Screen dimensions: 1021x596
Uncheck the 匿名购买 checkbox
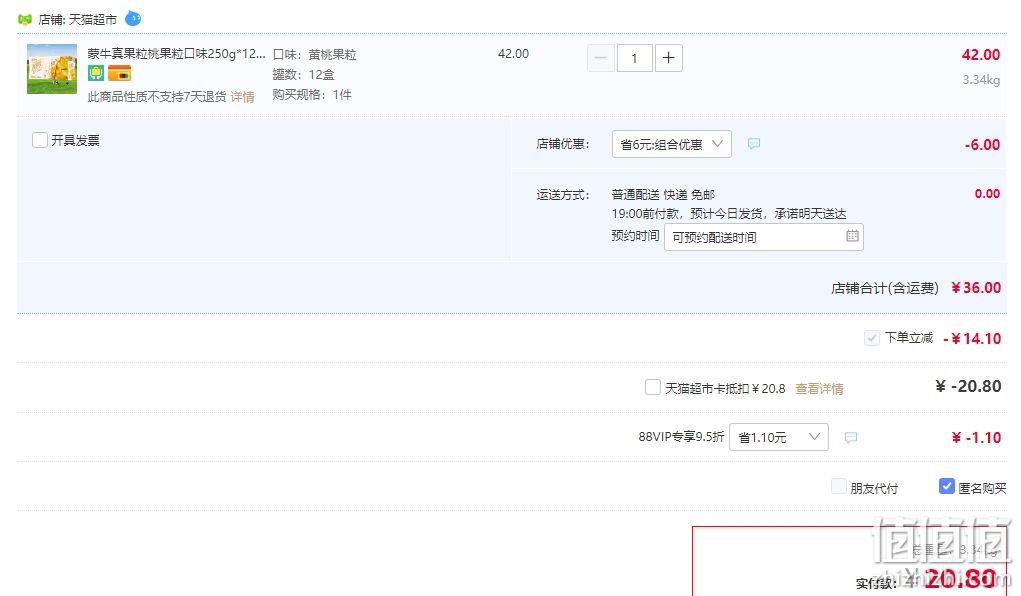[947, 487]
